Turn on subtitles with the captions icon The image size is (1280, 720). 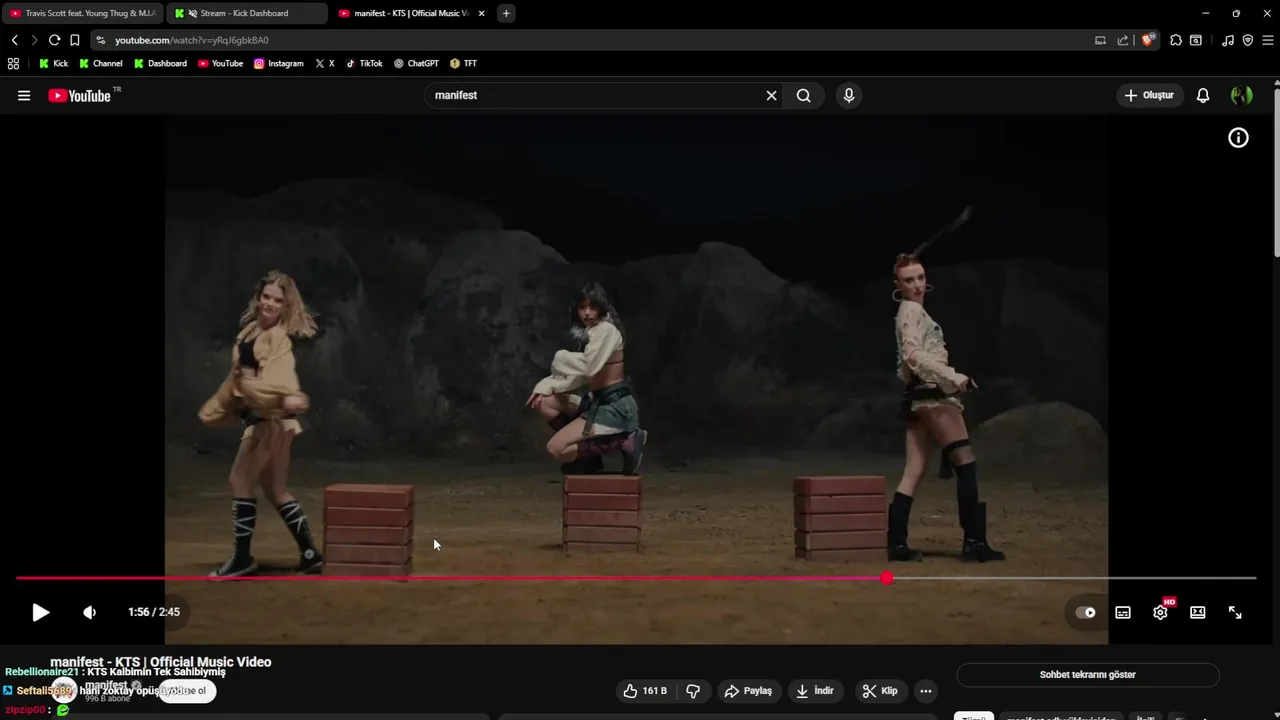[x=1123, y=612]
